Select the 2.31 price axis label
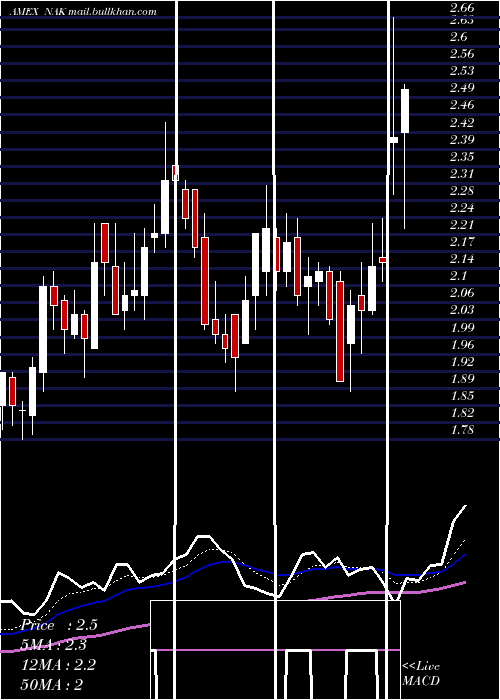 (x=462, y=174)
